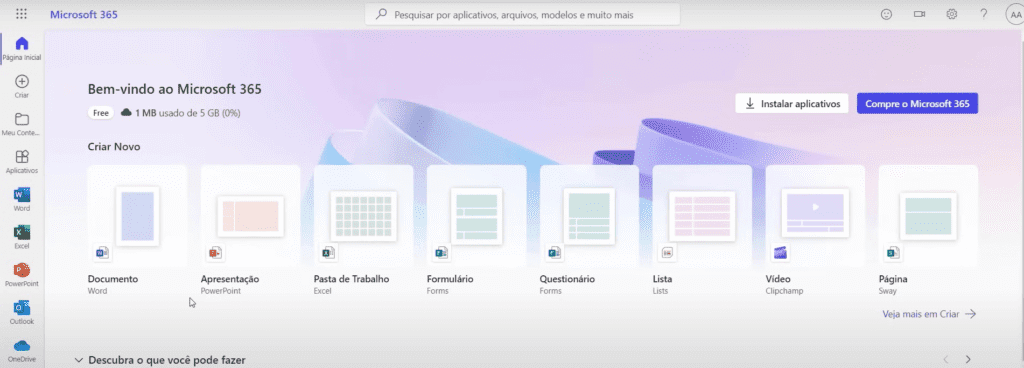Open the video camera meeting icon
This screenshot has width=1024, height=368.
[920, 14]
